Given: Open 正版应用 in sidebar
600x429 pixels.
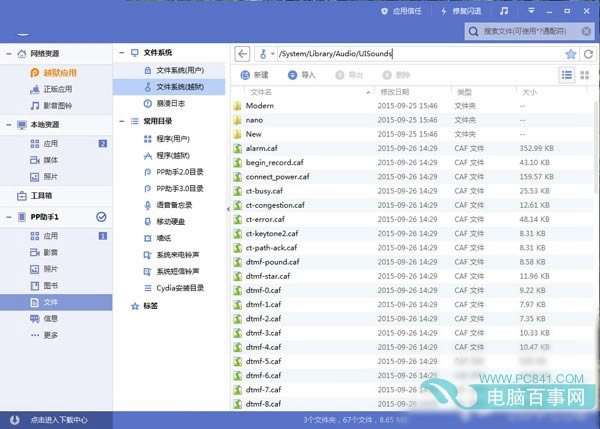Looking at the screenshot, I should point(51,89).
